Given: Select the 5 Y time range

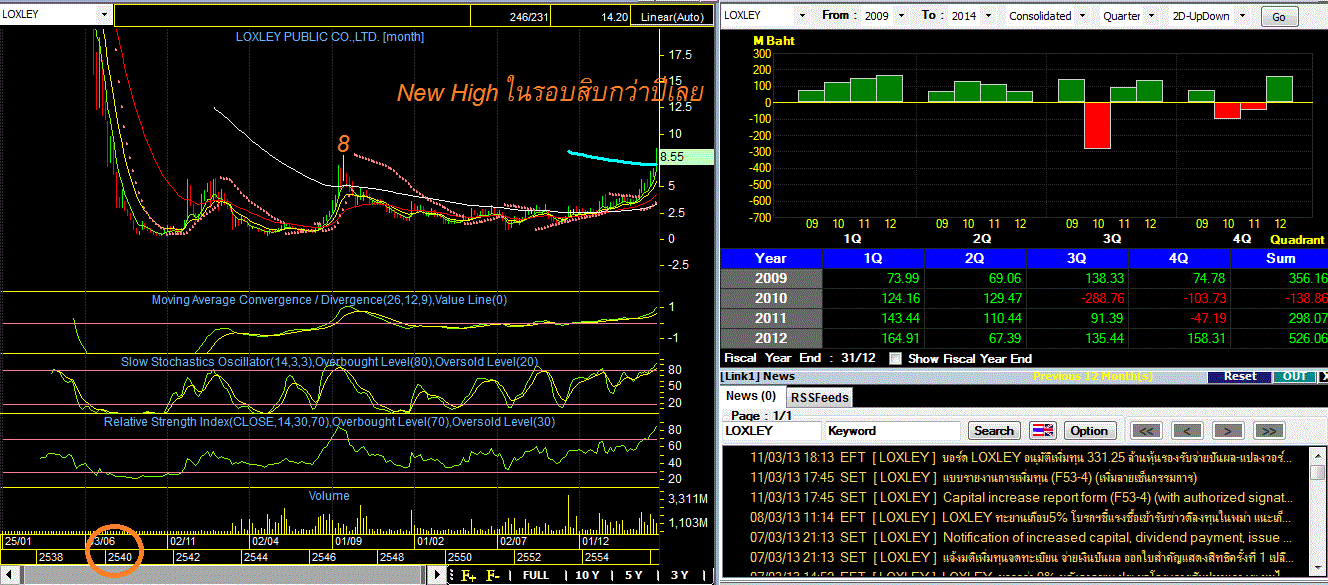Looking at the screenshot, I should pos(633,575).
